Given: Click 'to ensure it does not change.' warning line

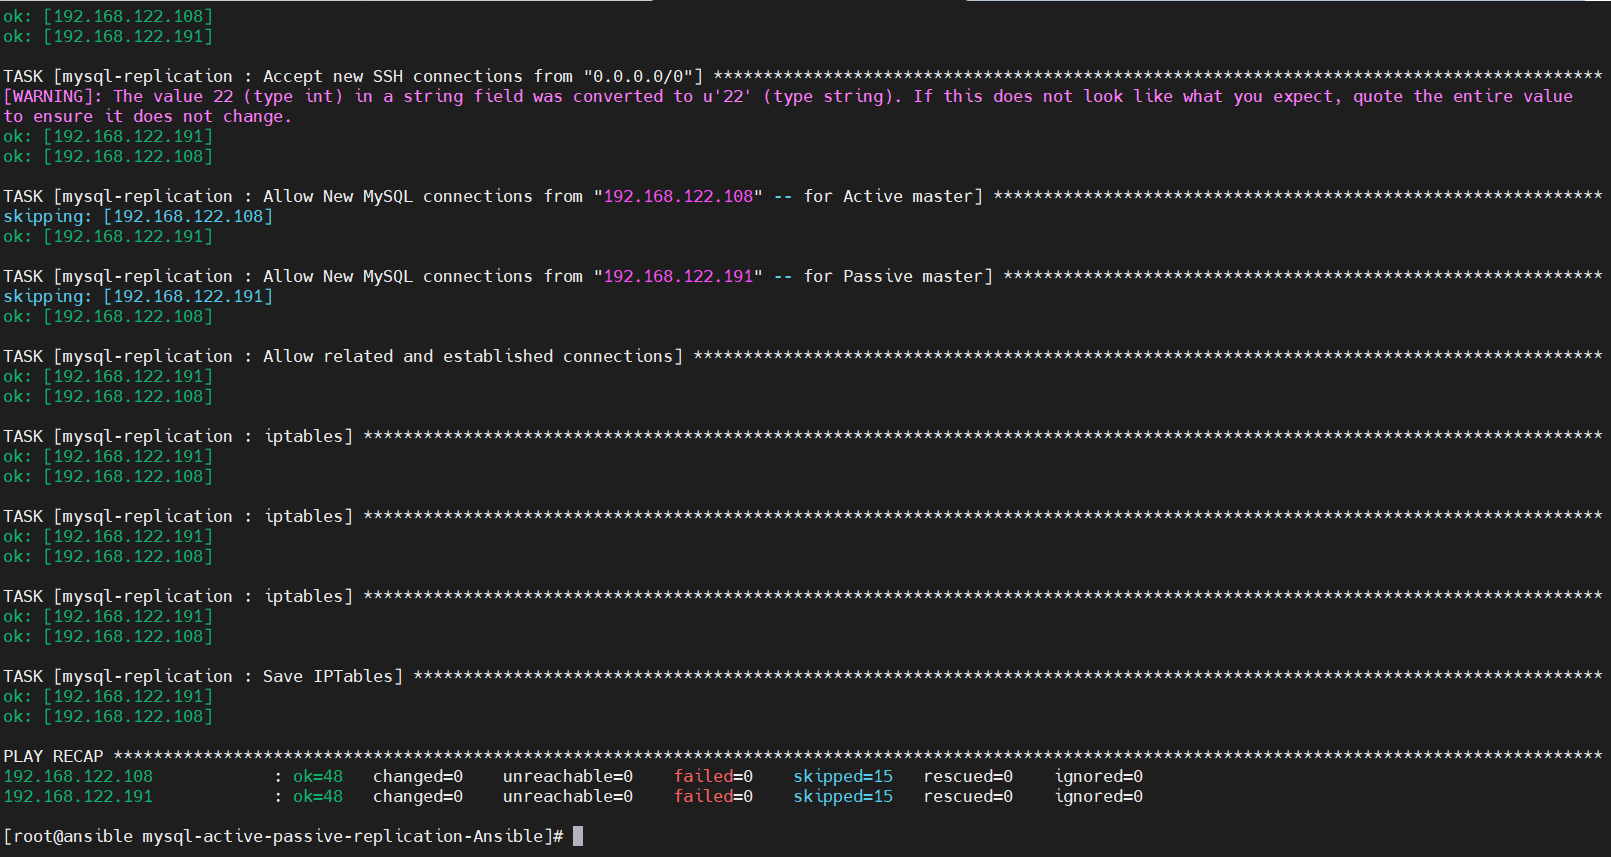Looking at the screenshot, I should click(x=148, y=116).
